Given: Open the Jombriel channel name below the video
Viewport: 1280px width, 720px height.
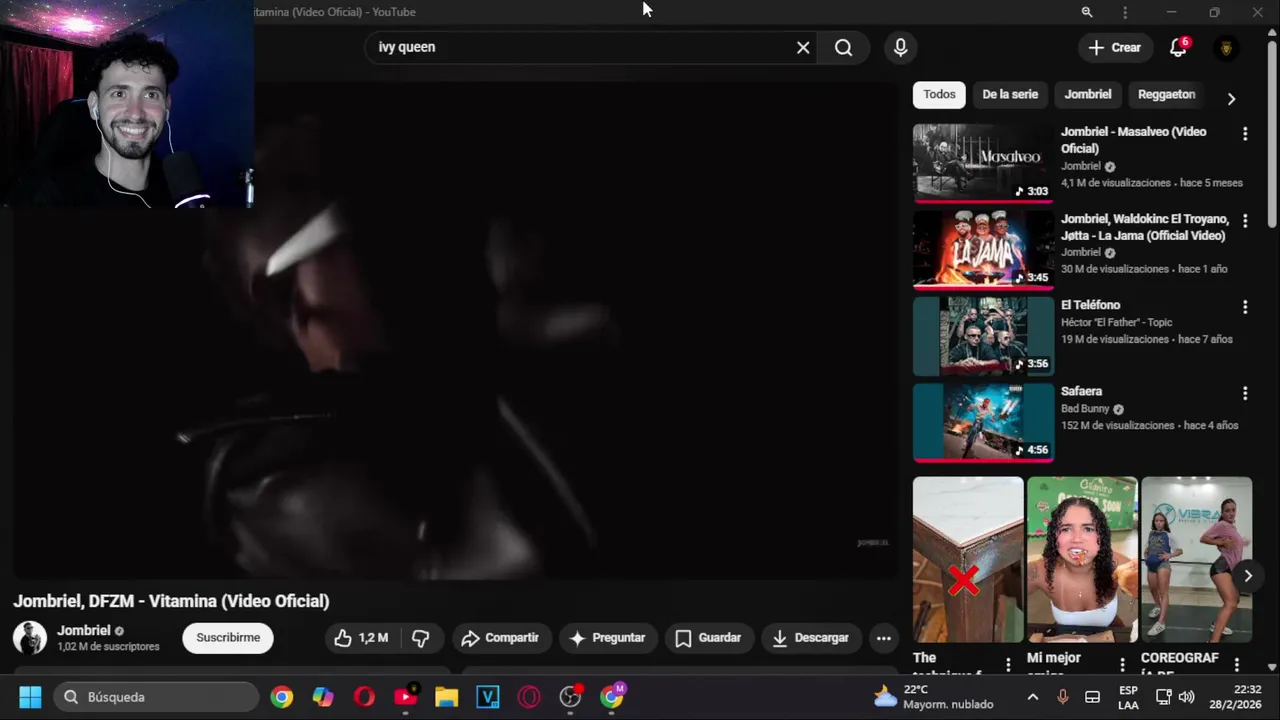Looking at the screenshot, I should click(x=84, y=631).
